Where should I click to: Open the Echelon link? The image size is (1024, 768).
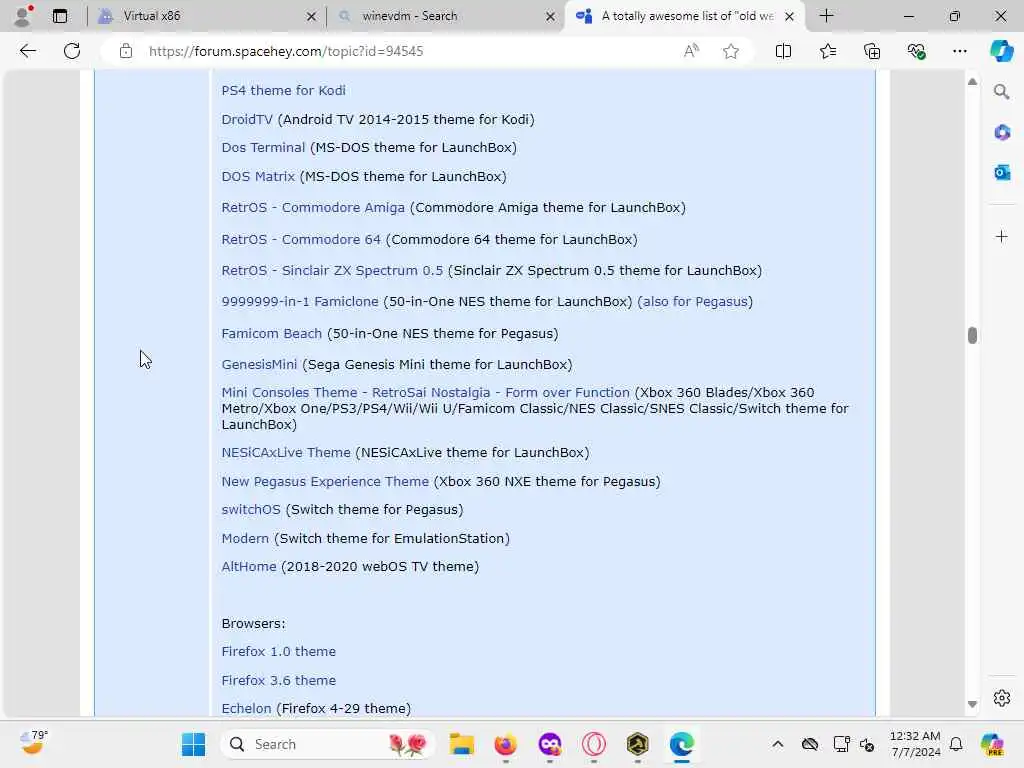[x=246, y=708]
